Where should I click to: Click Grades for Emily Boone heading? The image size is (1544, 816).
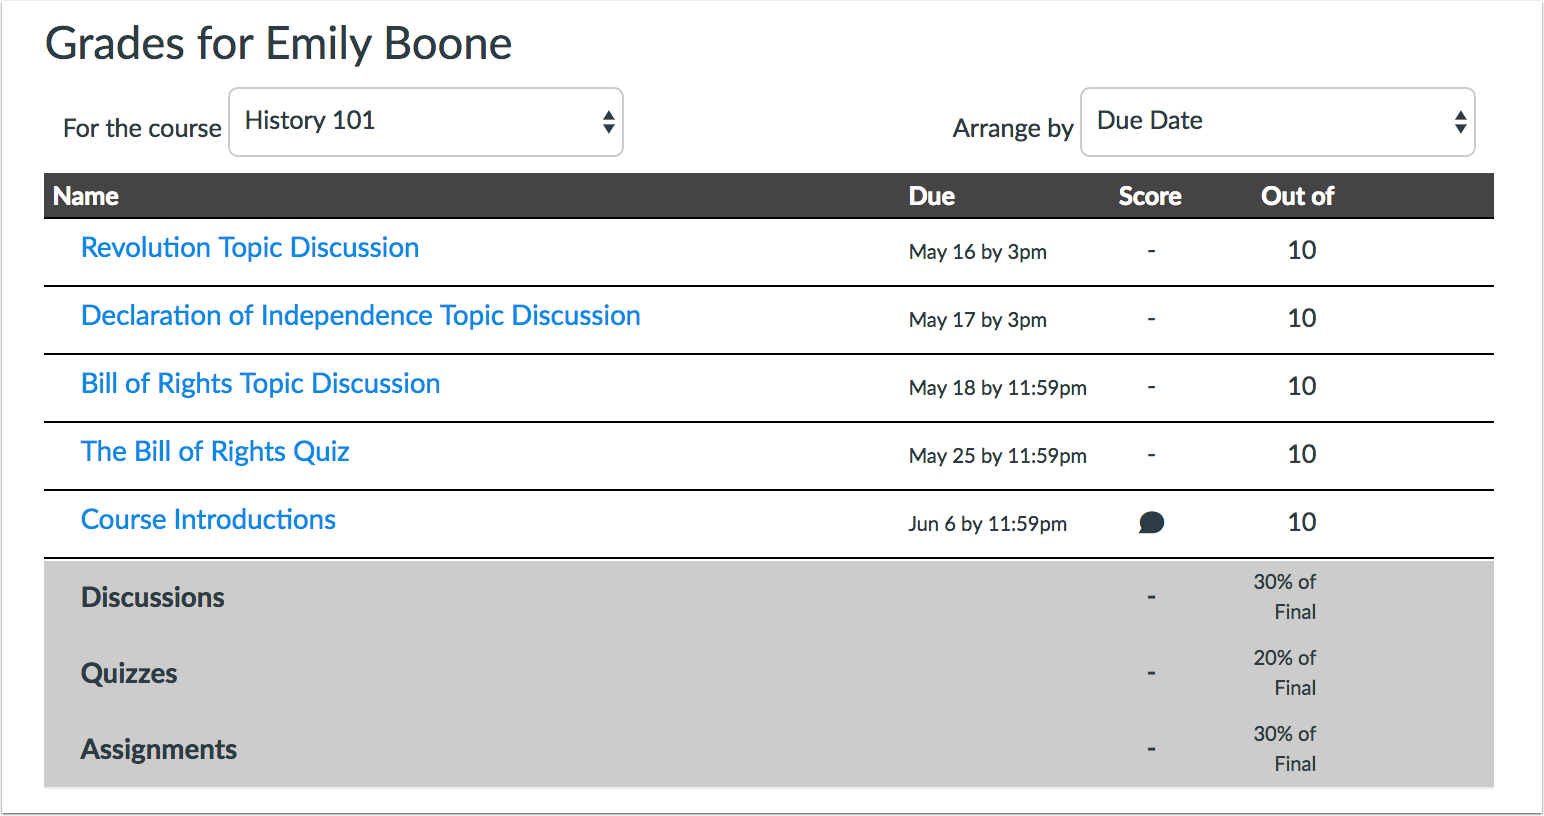278,44
